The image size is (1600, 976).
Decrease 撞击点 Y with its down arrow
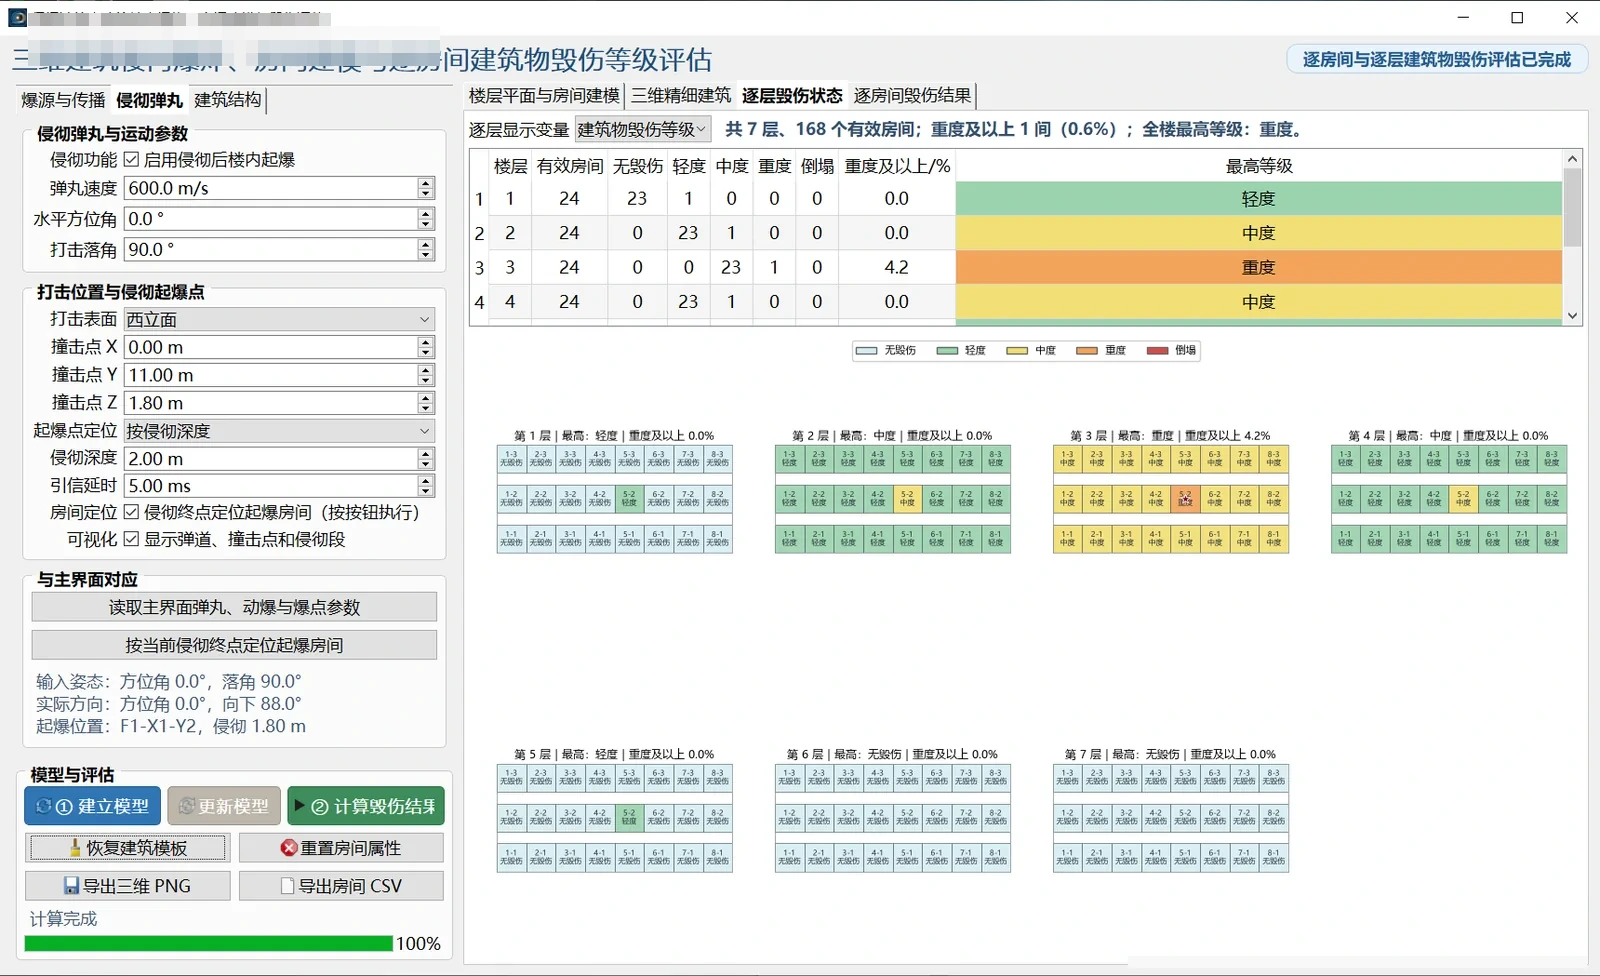tap(426, 380)
